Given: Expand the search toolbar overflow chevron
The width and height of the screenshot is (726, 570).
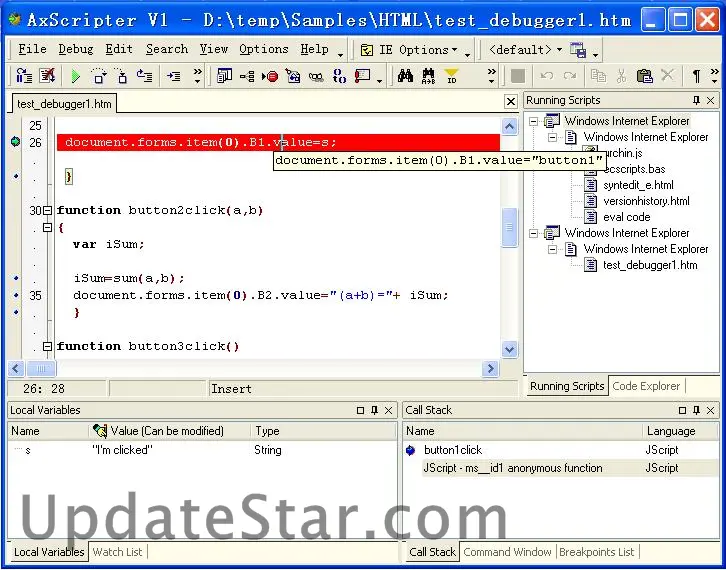Looking at the screenshot, I should click(x=492, y=76).
